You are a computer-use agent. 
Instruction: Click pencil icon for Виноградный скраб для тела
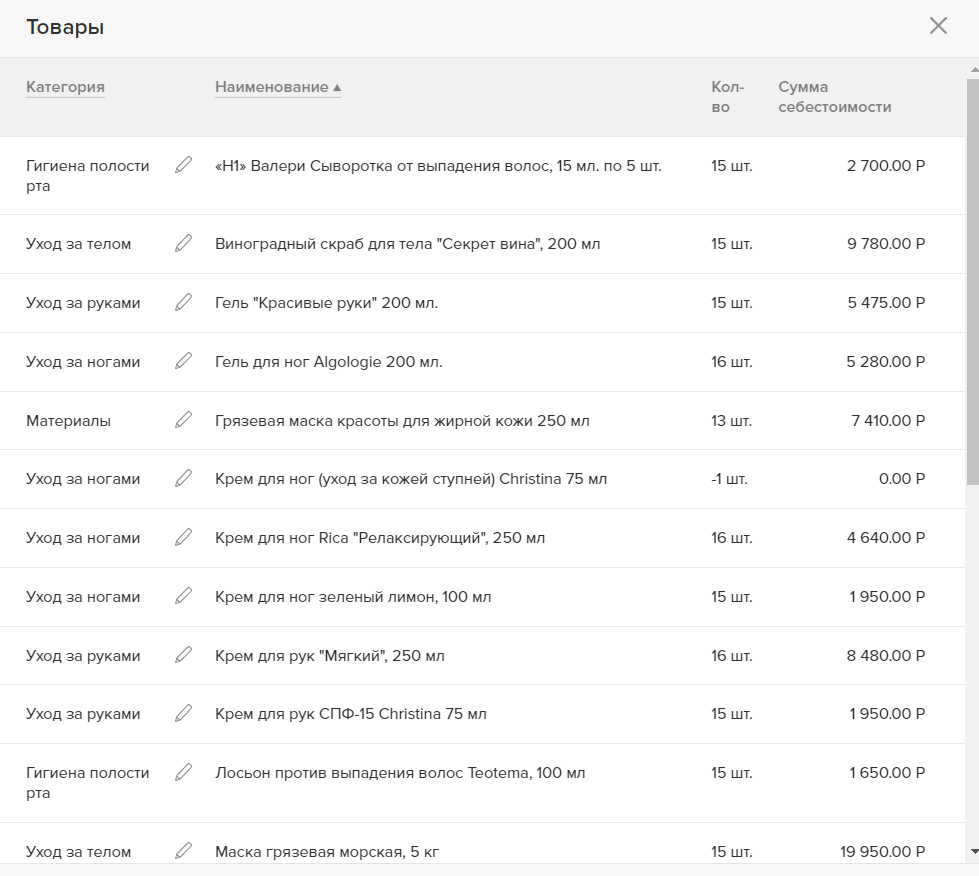[184, 243]
